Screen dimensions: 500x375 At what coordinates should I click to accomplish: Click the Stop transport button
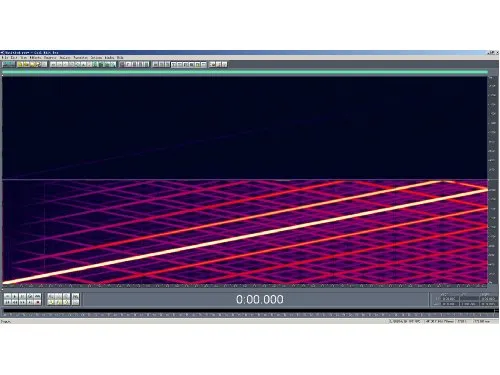click(7, 296)
